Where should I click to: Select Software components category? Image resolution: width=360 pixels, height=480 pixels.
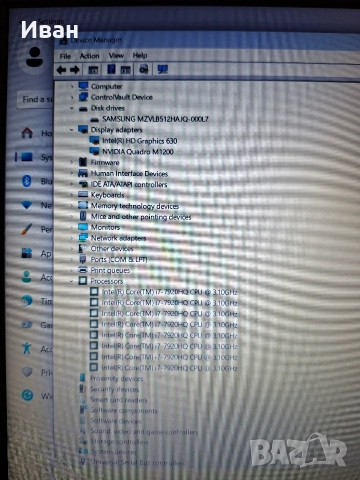point(124,410)
